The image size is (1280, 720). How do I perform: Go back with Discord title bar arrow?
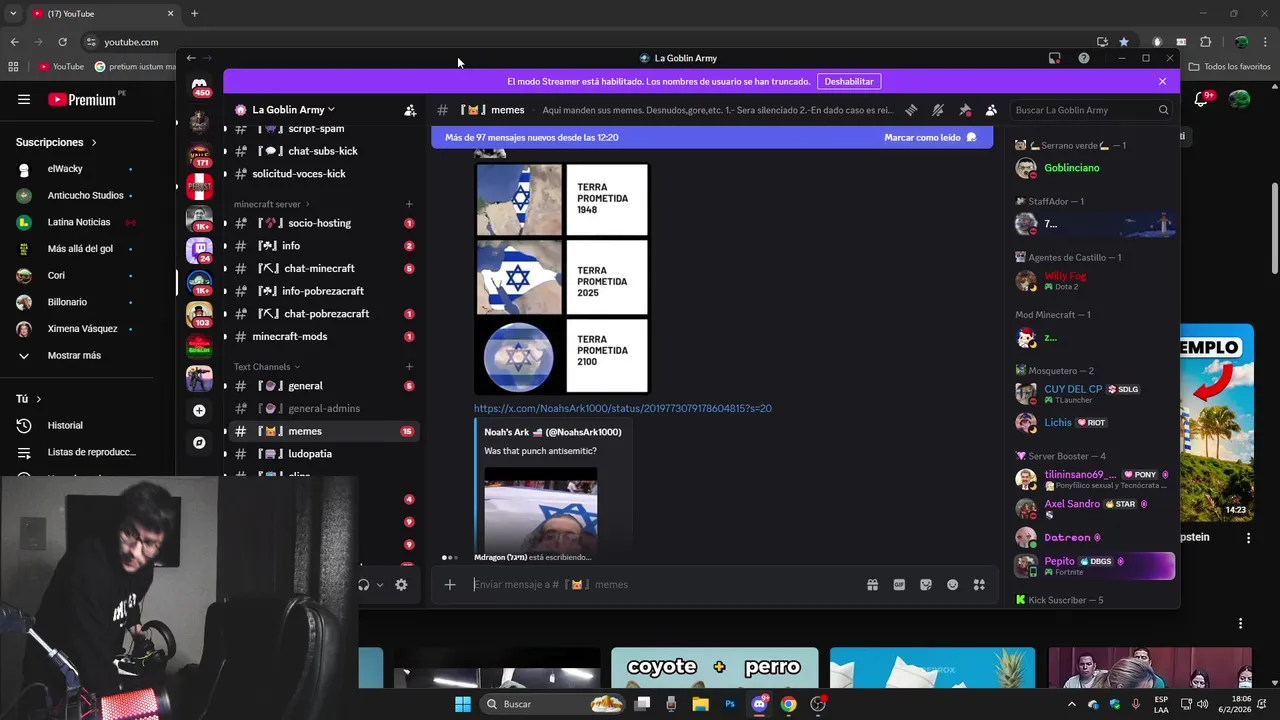tap(191, 58)
